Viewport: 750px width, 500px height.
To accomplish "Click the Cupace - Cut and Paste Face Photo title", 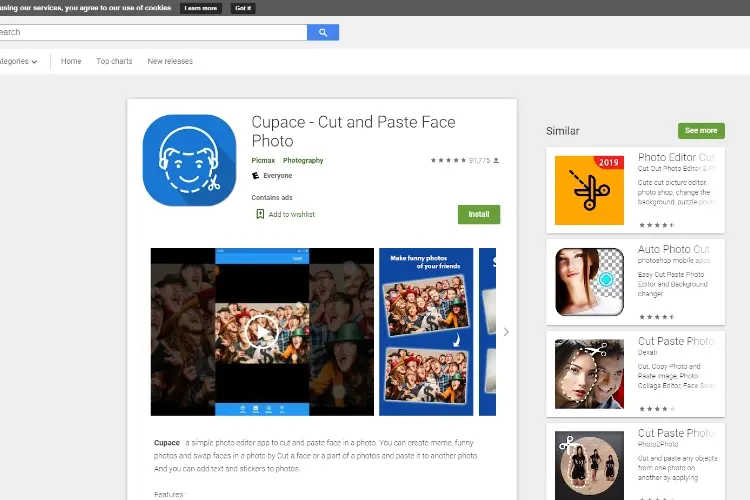I will tap(353, 132).
